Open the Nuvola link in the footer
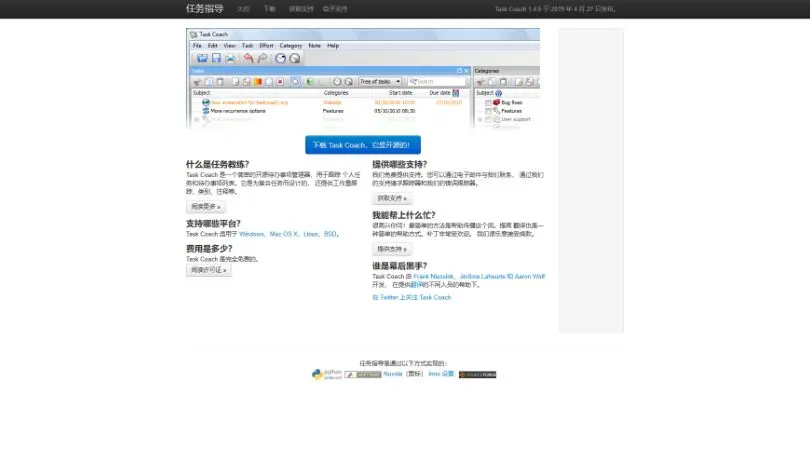 click(393, 374)
